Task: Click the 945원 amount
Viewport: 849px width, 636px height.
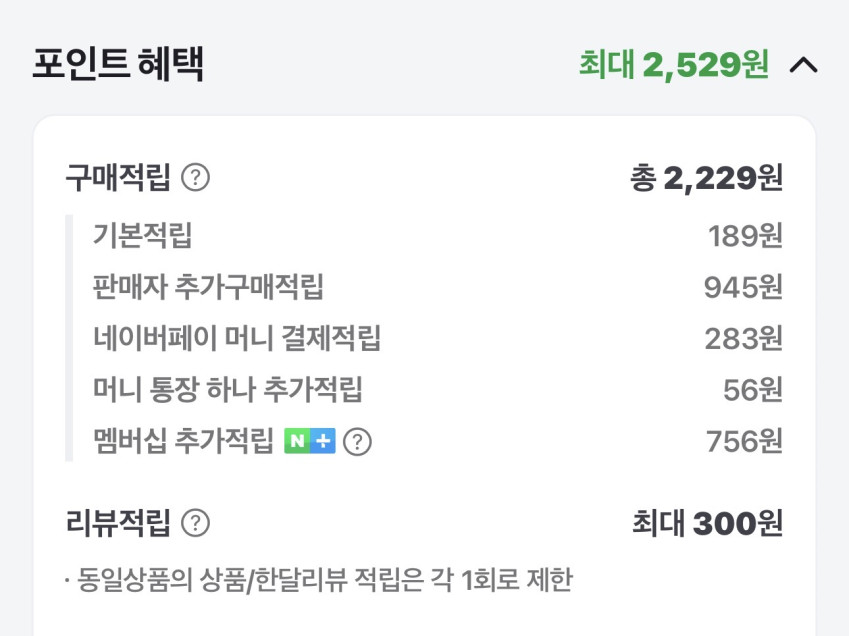Action: pos(743,287)
